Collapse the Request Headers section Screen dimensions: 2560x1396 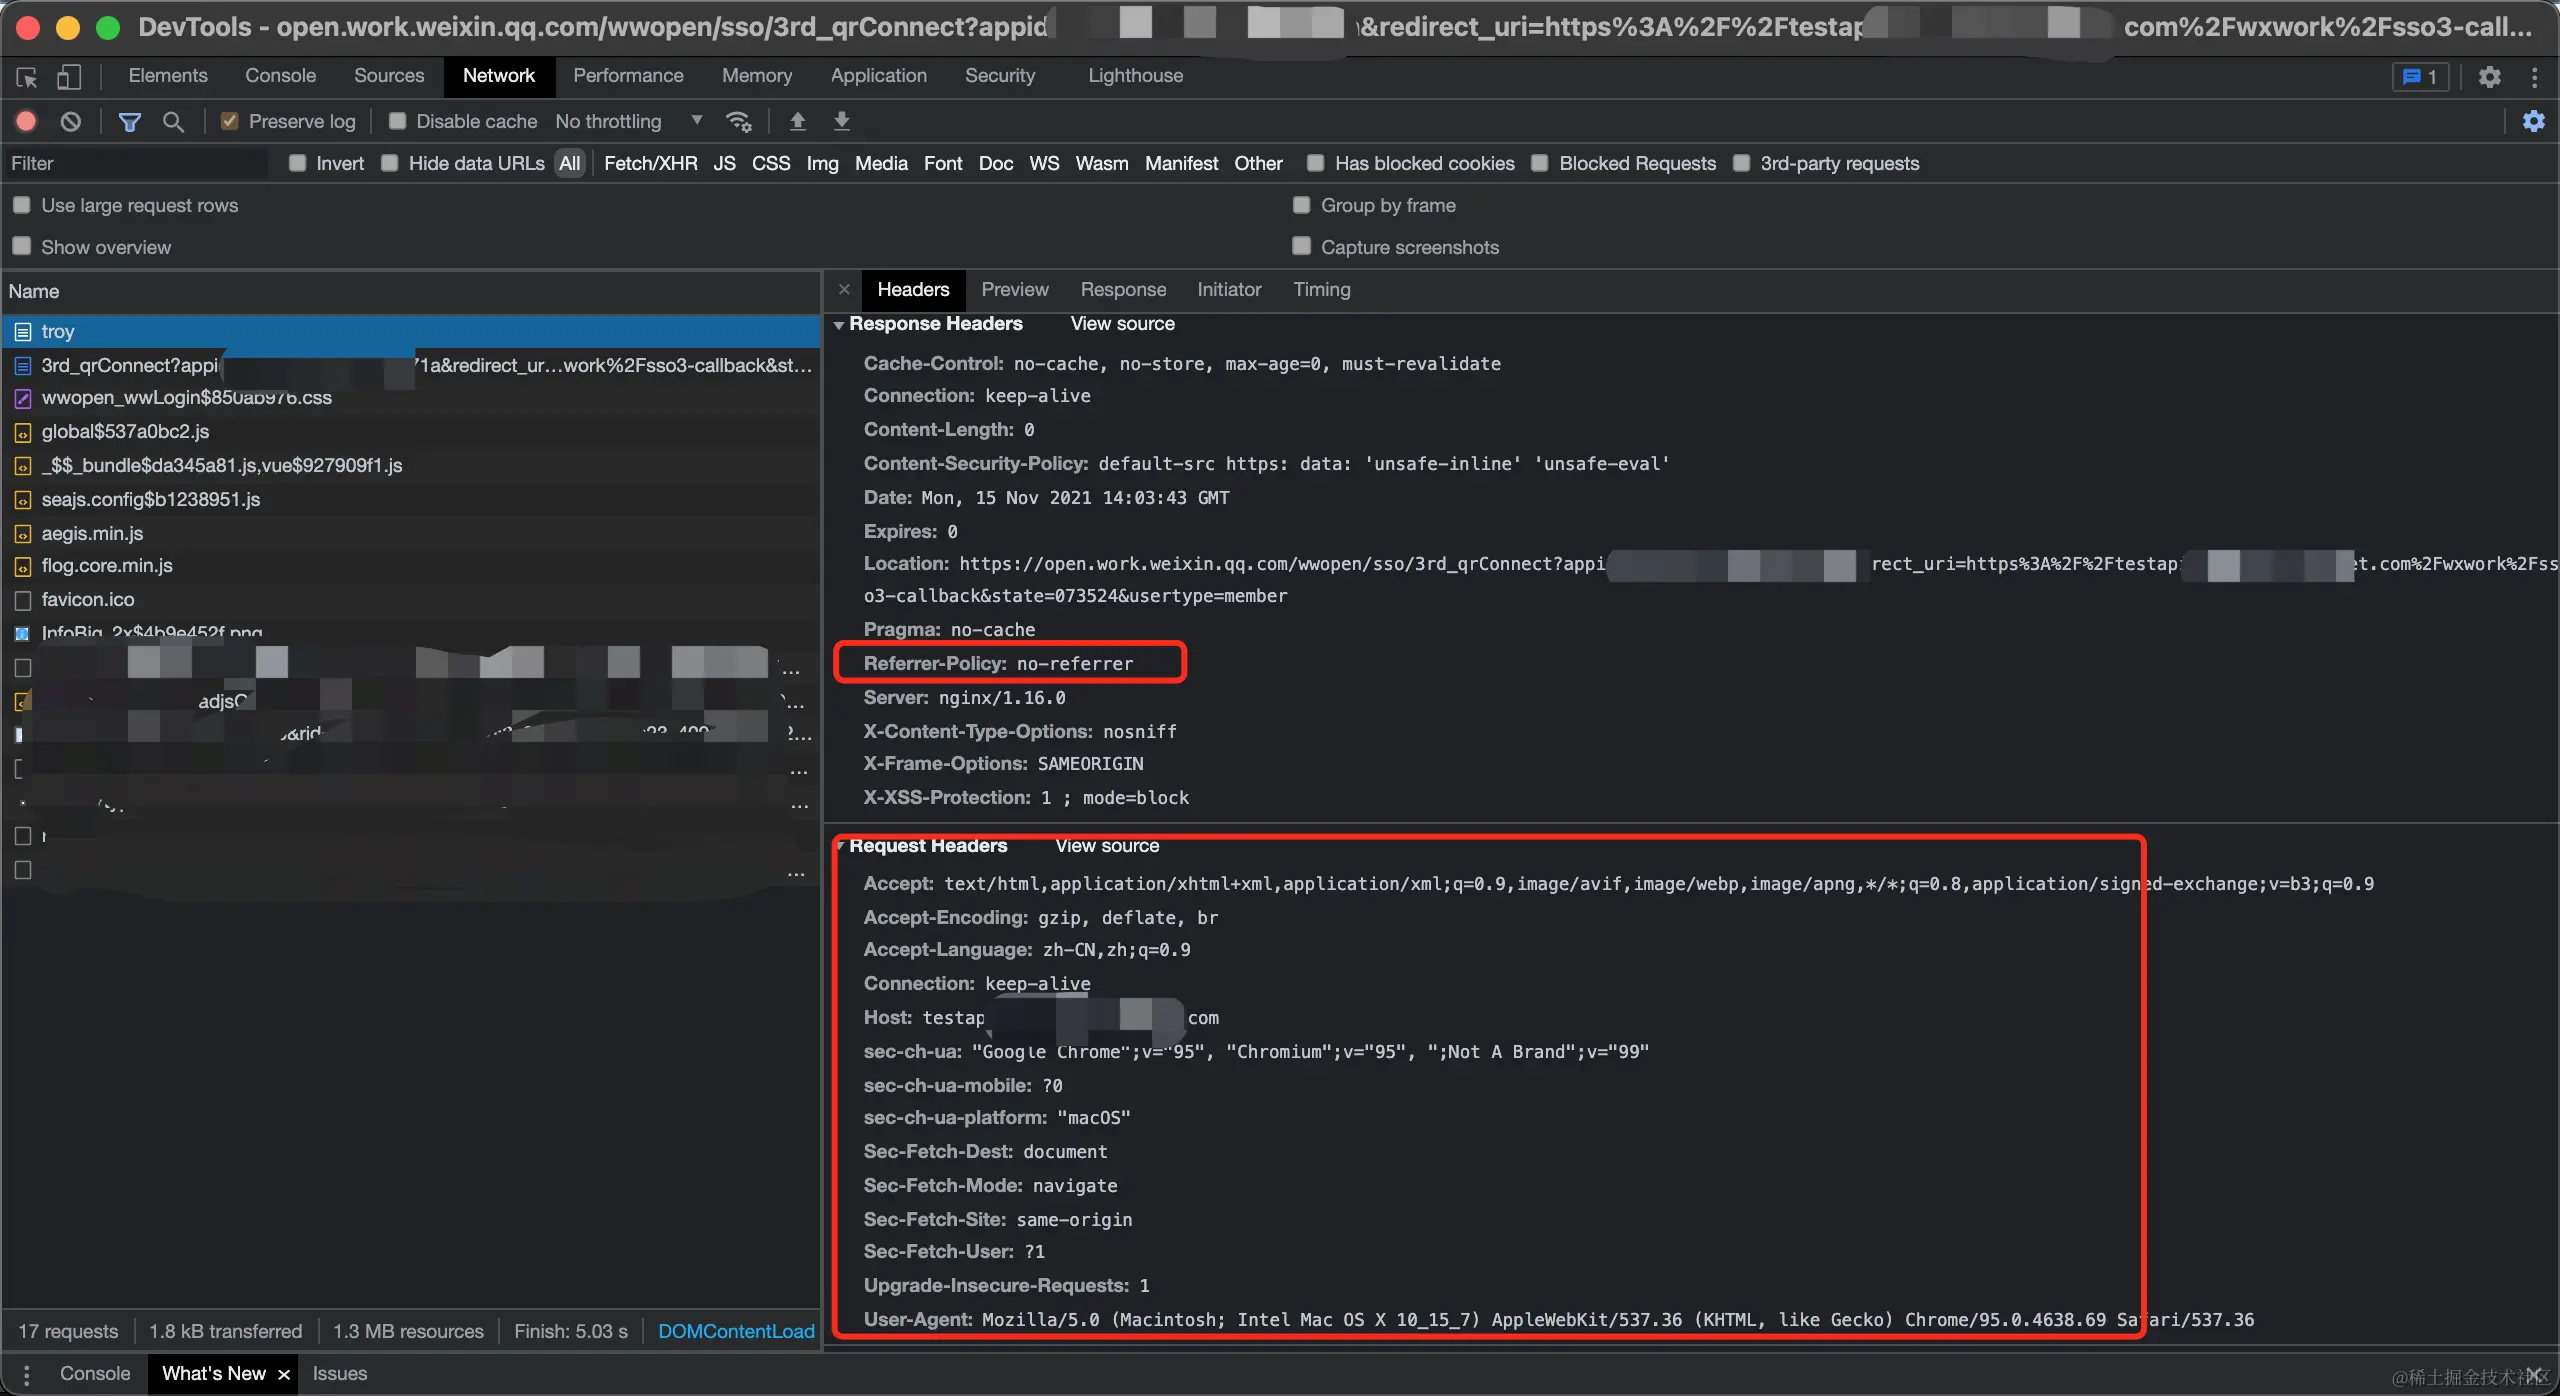(x=840, y=846)
